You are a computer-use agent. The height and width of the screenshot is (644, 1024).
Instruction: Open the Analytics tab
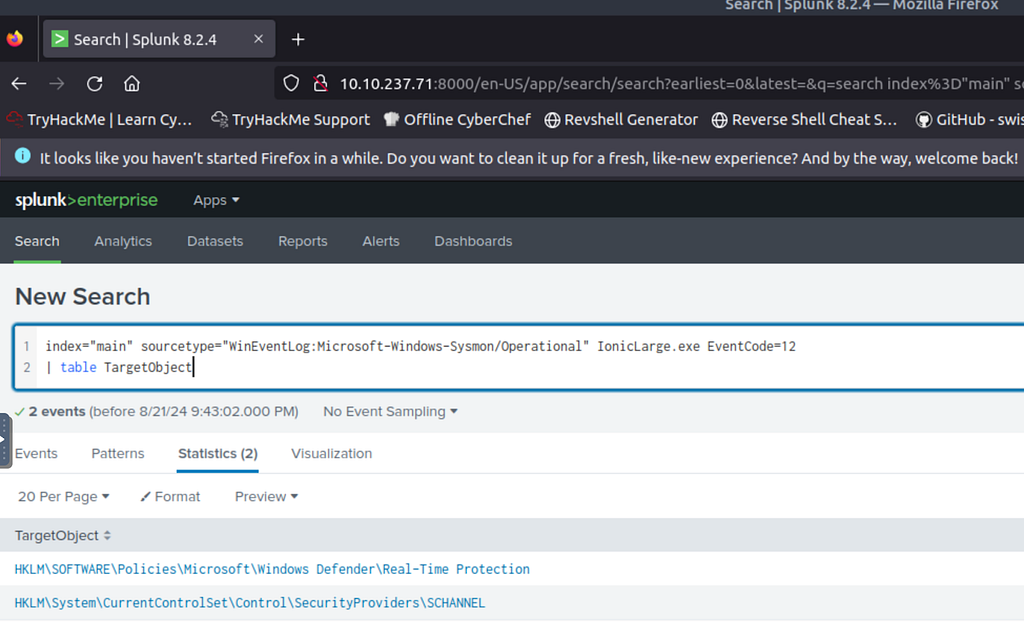coord(123,241)
